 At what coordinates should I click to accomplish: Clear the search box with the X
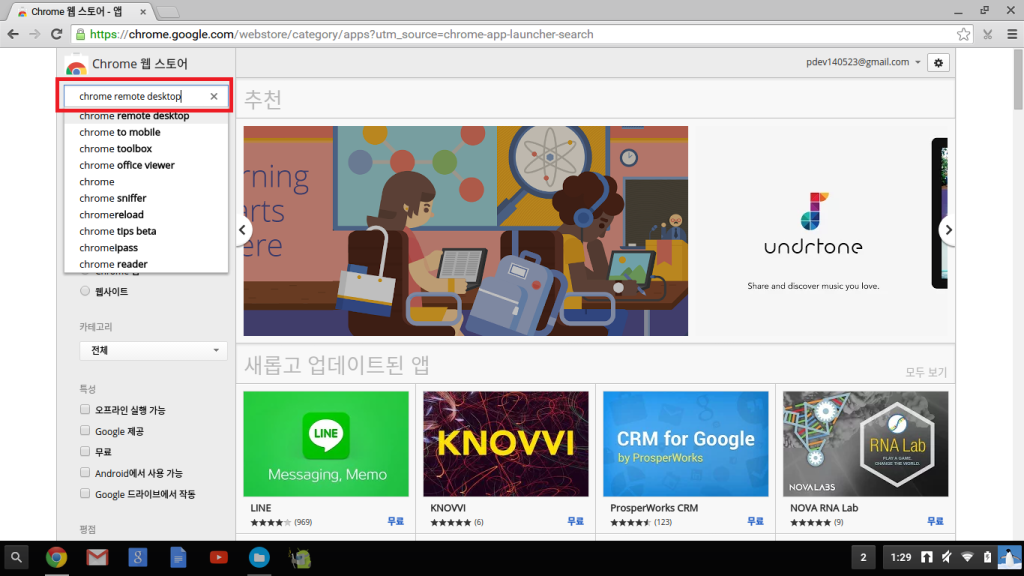pyautogui.click(x=214, y=96)
